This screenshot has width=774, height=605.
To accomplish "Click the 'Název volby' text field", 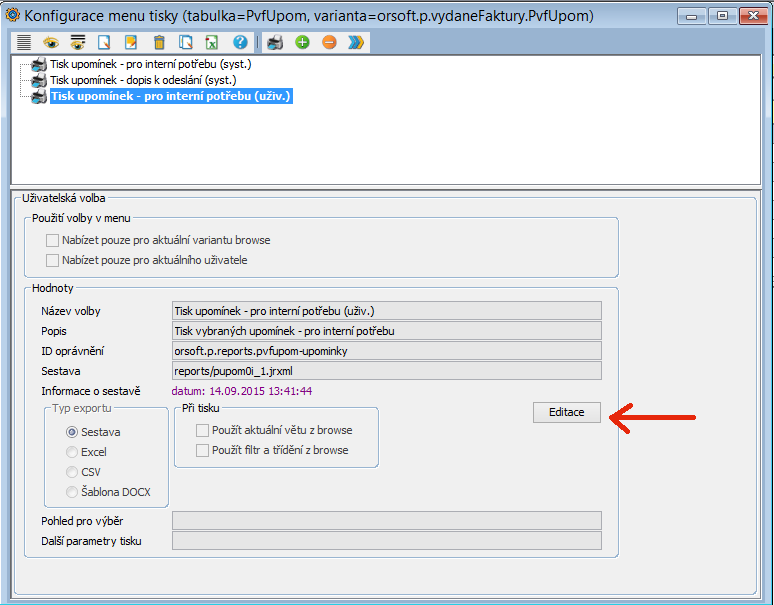I will click(386, 311).
